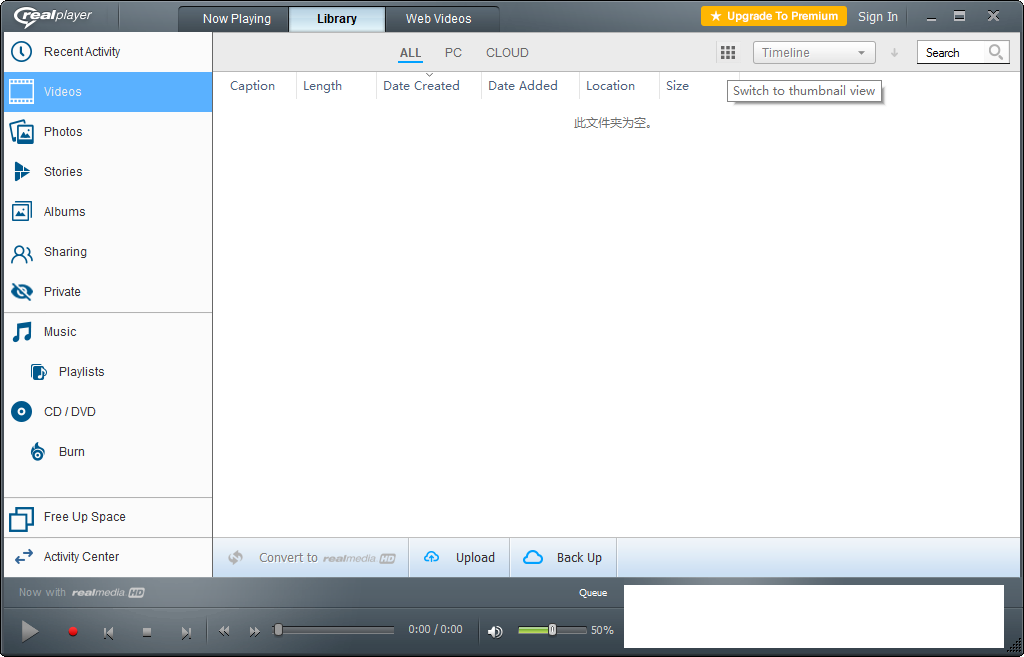Open Recent Activity in sidebar
1024x657 pixels.
point(108,52)
